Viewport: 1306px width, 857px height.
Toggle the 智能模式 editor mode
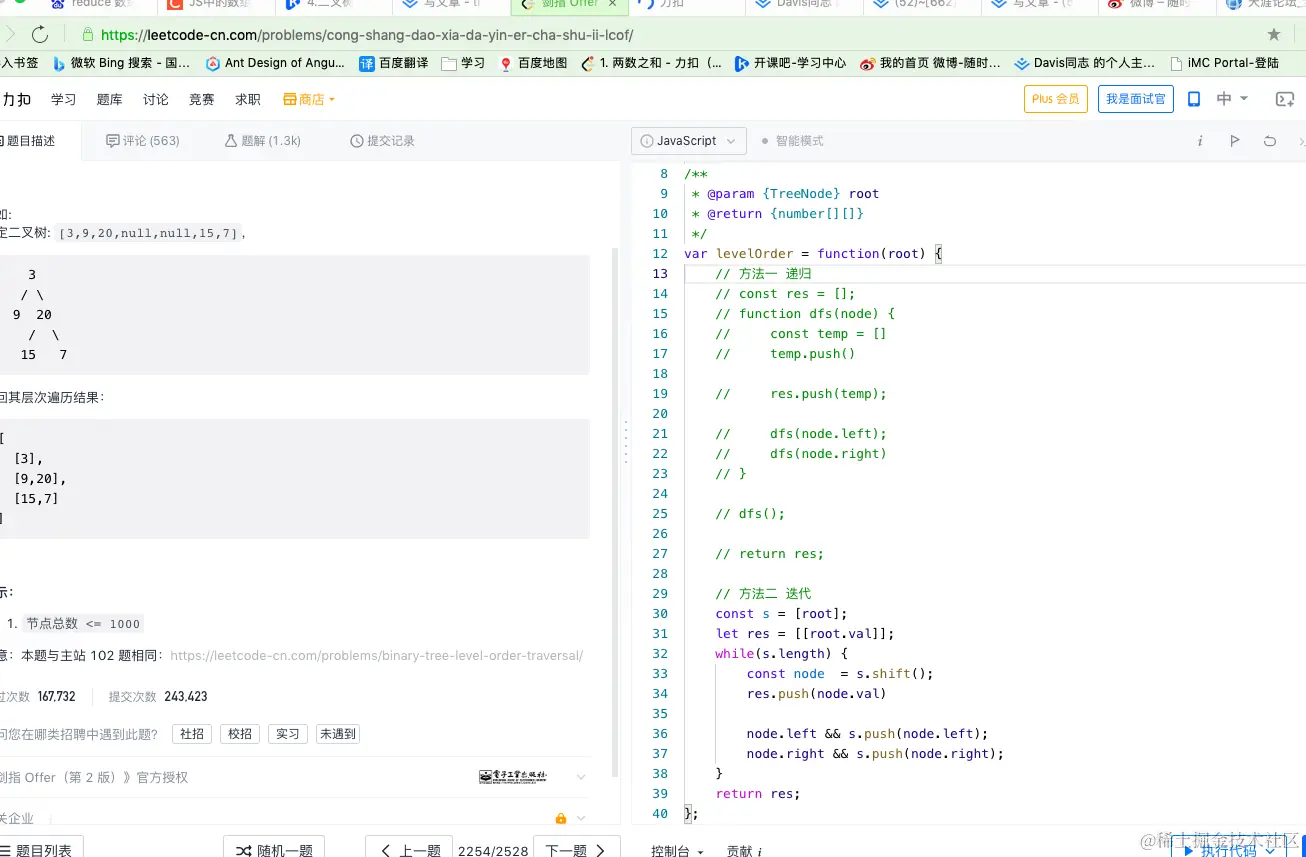(792, 141)
